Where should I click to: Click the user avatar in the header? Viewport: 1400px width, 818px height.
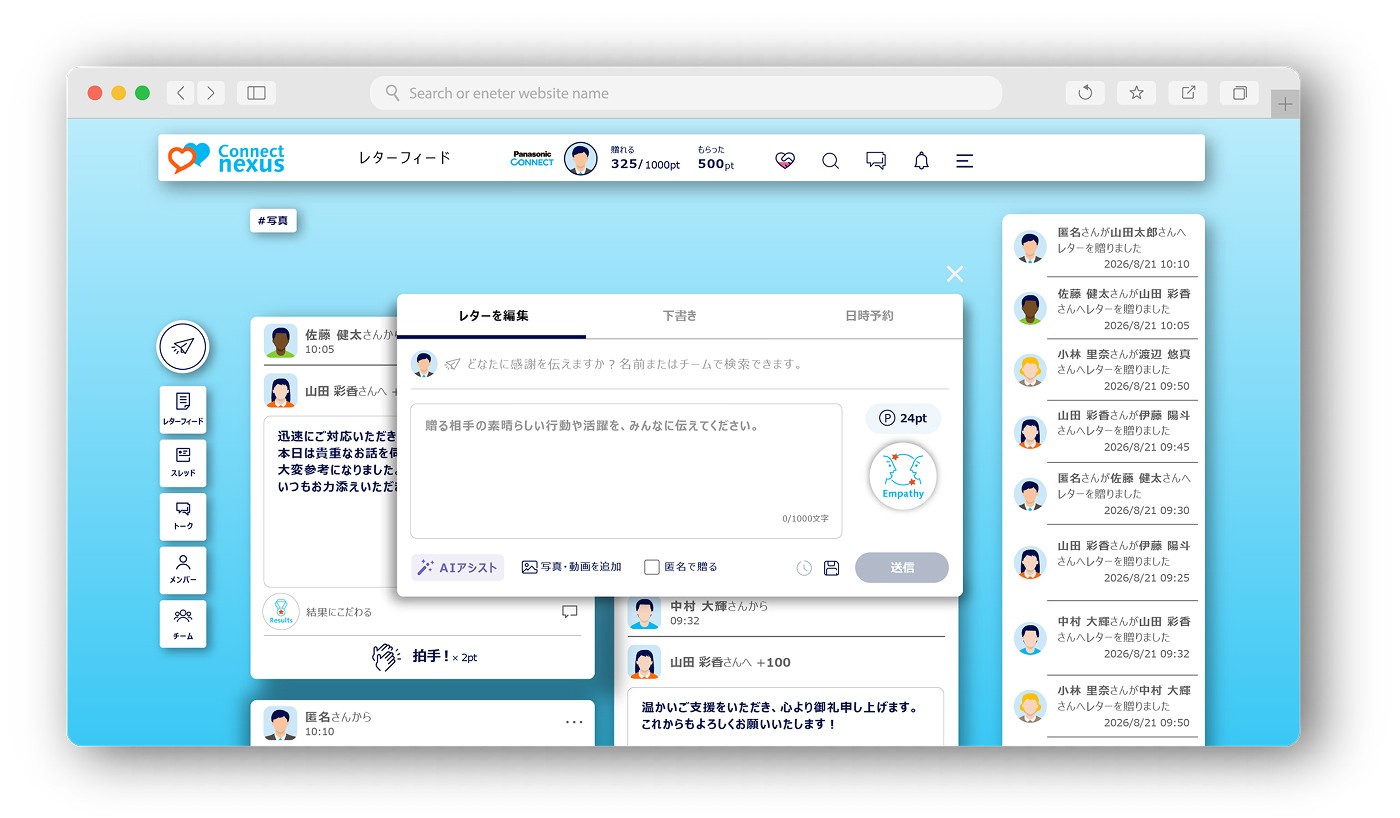pyautogui.click(x=581, y=158)
